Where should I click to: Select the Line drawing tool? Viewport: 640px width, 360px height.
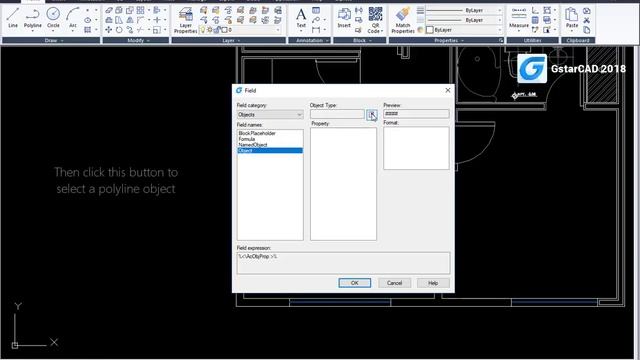[x=13, y=18]
